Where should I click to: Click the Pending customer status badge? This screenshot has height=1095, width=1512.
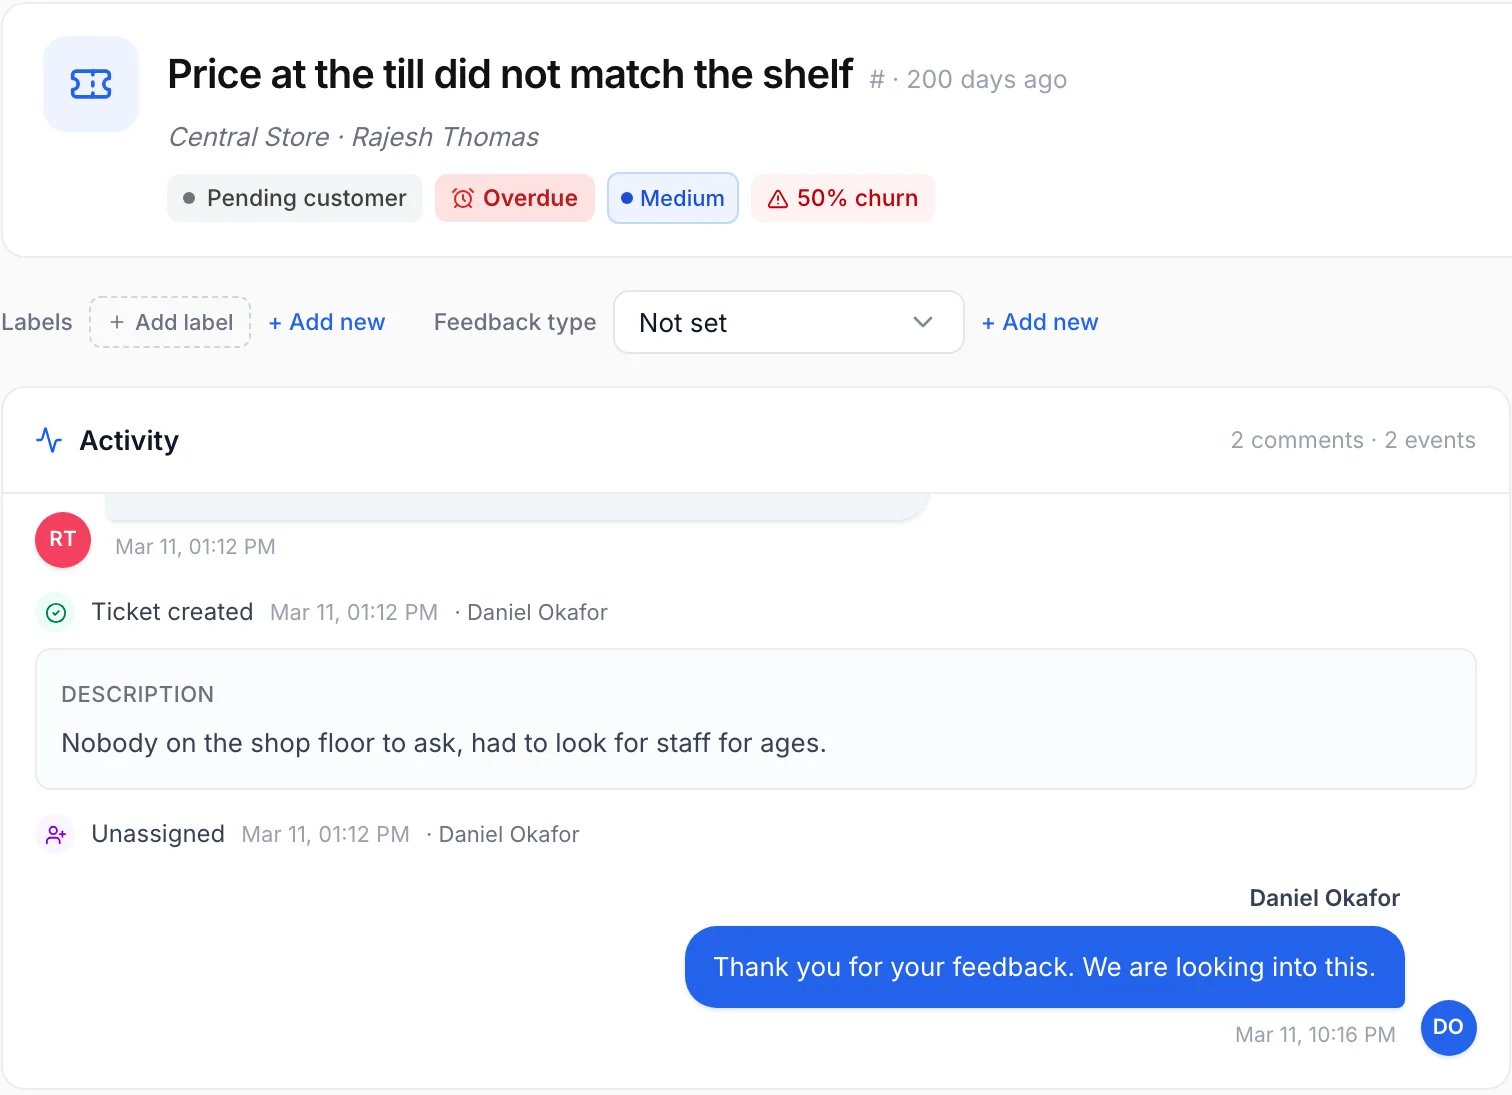coord(295,198)
